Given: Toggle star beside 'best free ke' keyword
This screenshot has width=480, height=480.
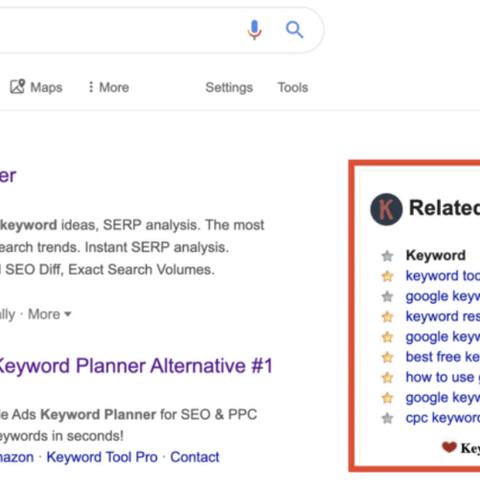Looking at the screenshot, I should point(387,358).
